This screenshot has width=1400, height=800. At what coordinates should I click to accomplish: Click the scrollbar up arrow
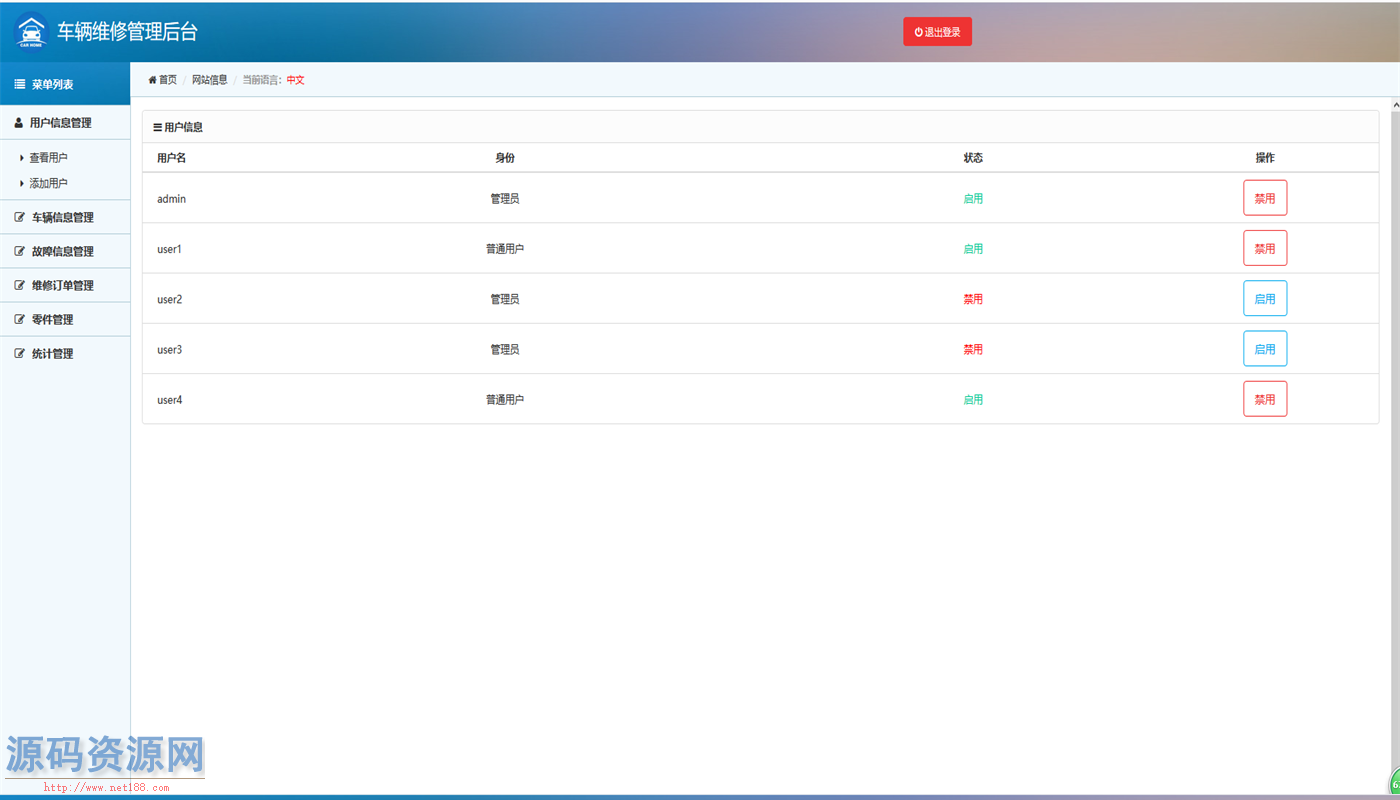point(1394,104)
